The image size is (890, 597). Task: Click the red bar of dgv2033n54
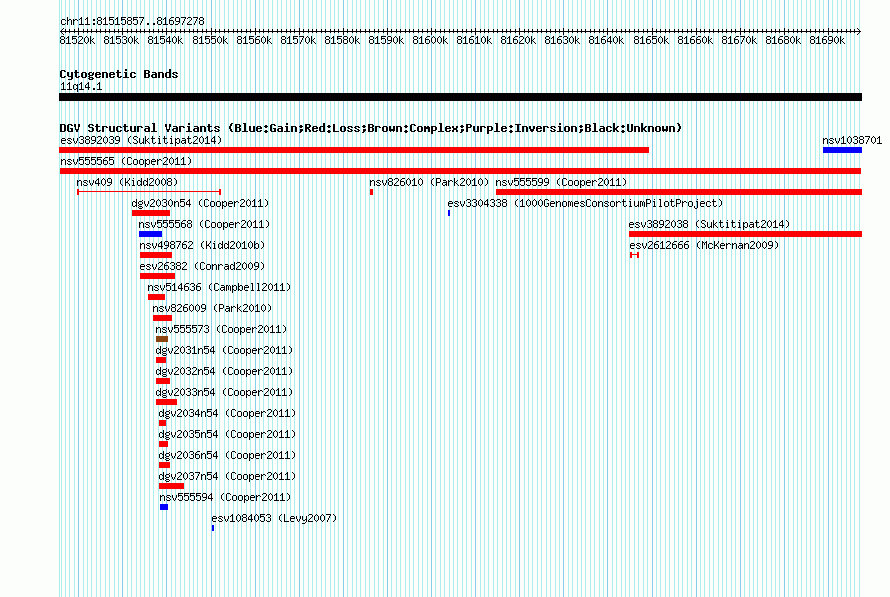(166, 402)
